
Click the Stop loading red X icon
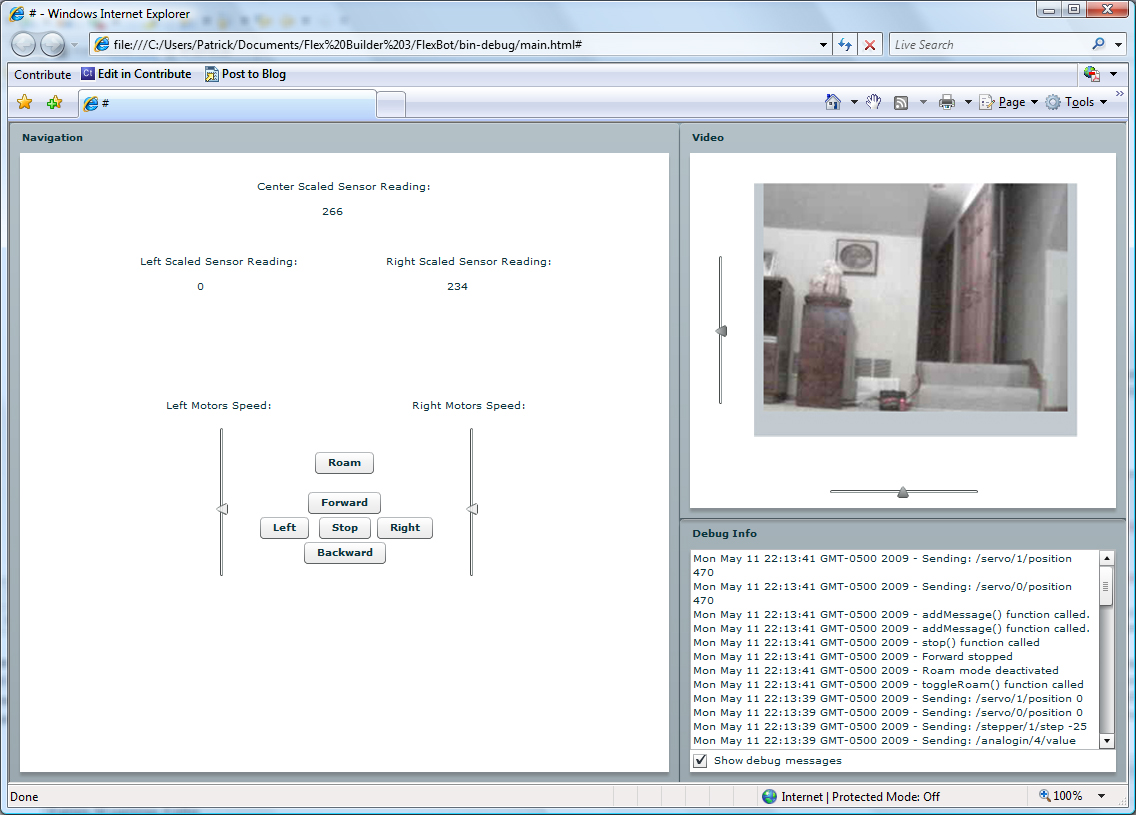pos(870,45)
